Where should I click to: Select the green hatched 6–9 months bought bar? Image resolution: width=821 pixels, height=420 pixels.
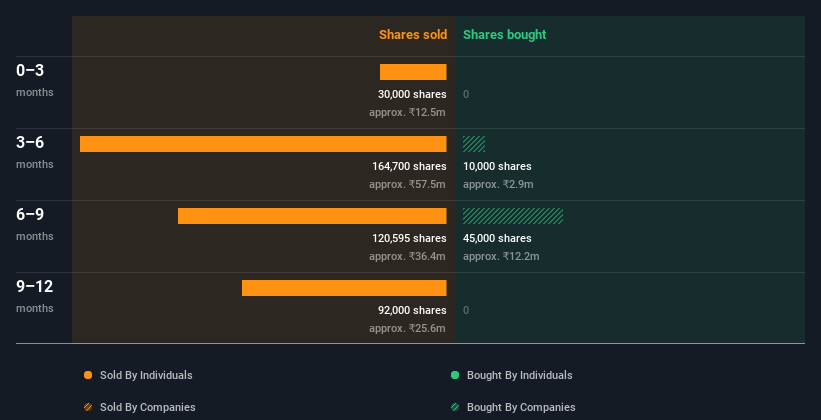513,216
